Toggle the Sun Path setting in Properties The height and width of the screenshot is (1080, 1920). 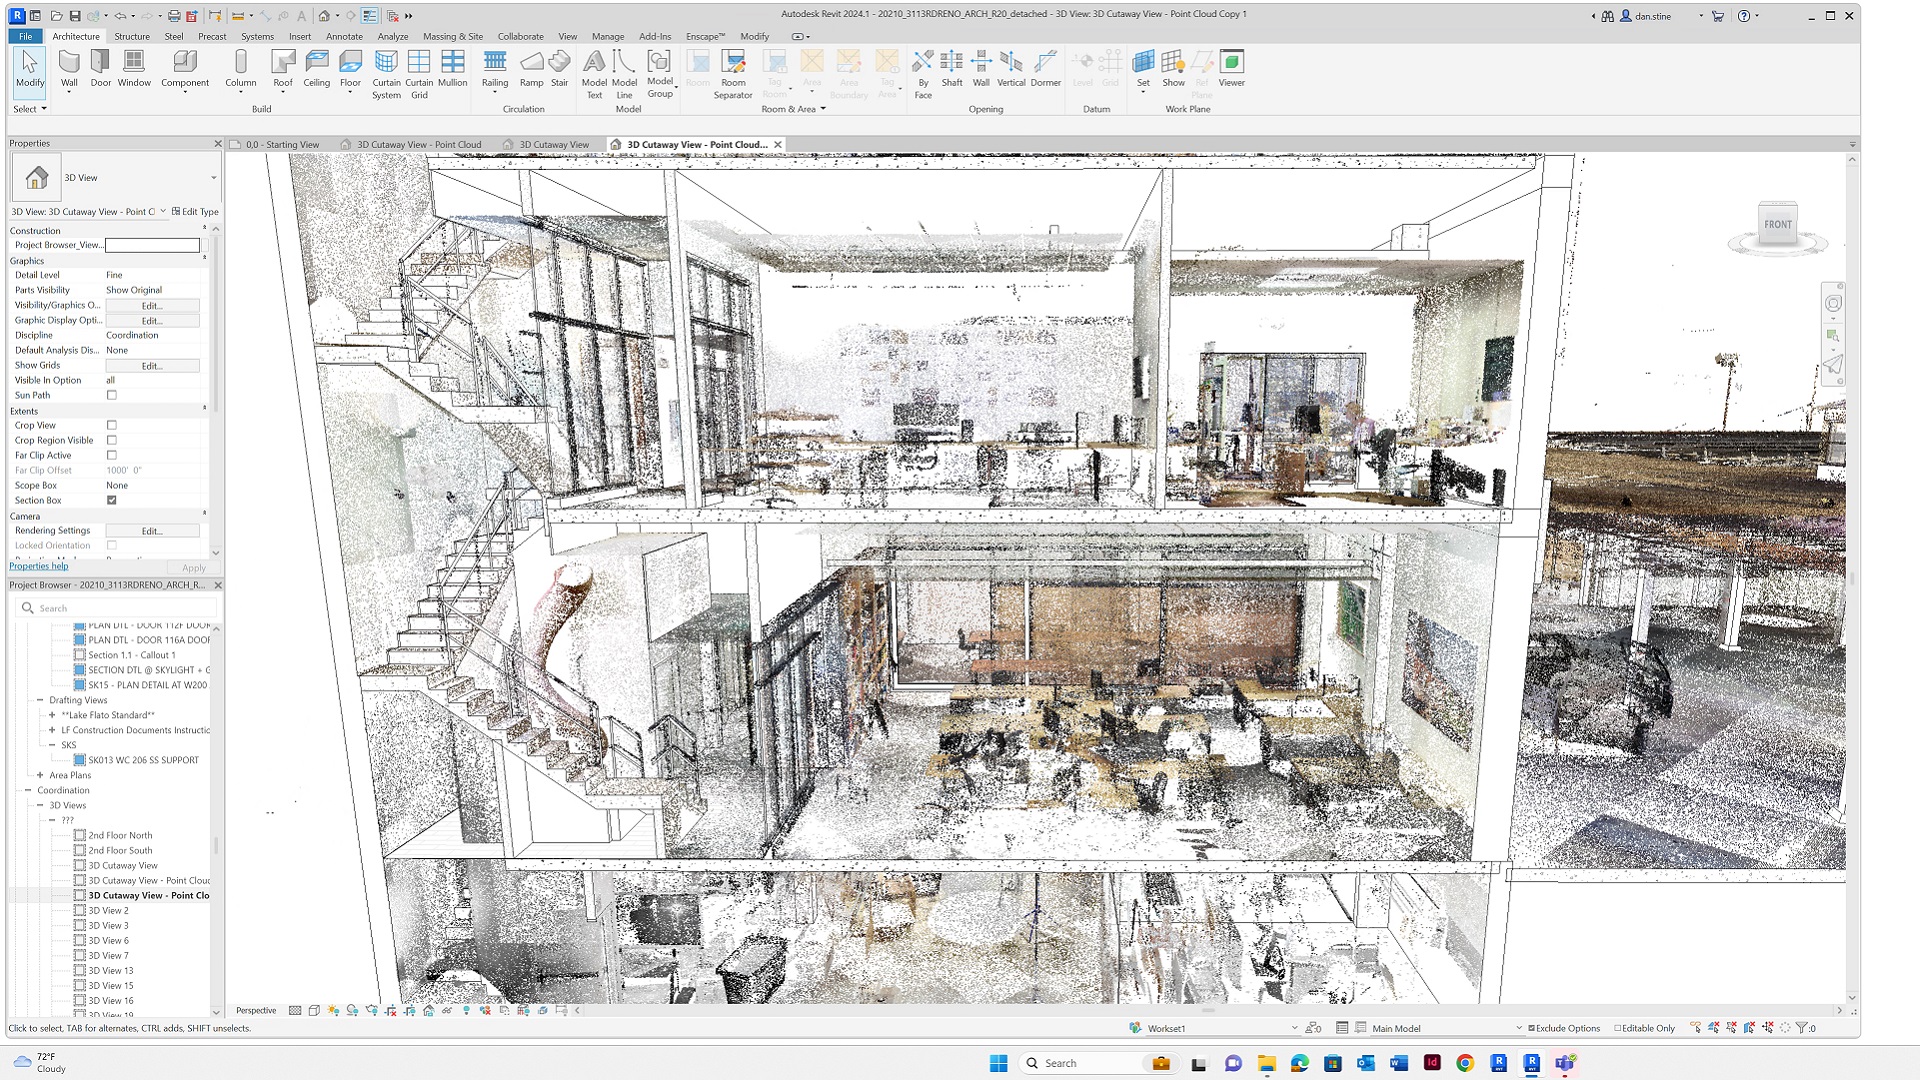[112, 395]
